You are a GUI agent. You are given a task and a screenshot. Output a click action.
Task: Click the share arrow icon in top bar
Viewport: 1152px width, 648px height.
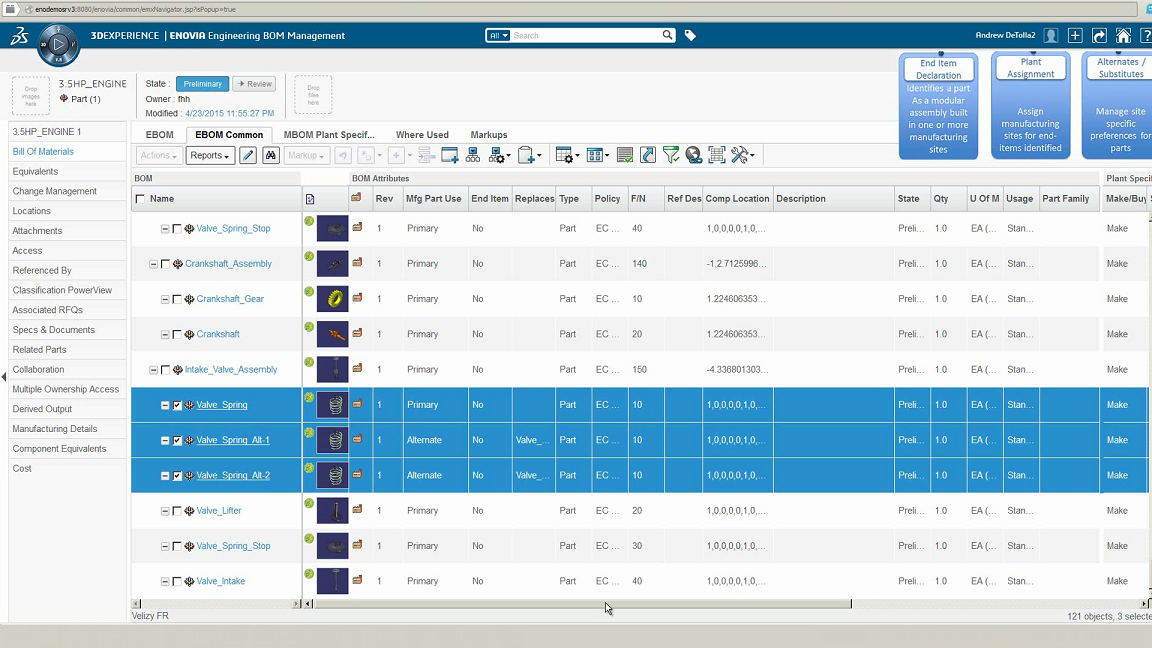pyautogui.click(x=1100, y=36)
